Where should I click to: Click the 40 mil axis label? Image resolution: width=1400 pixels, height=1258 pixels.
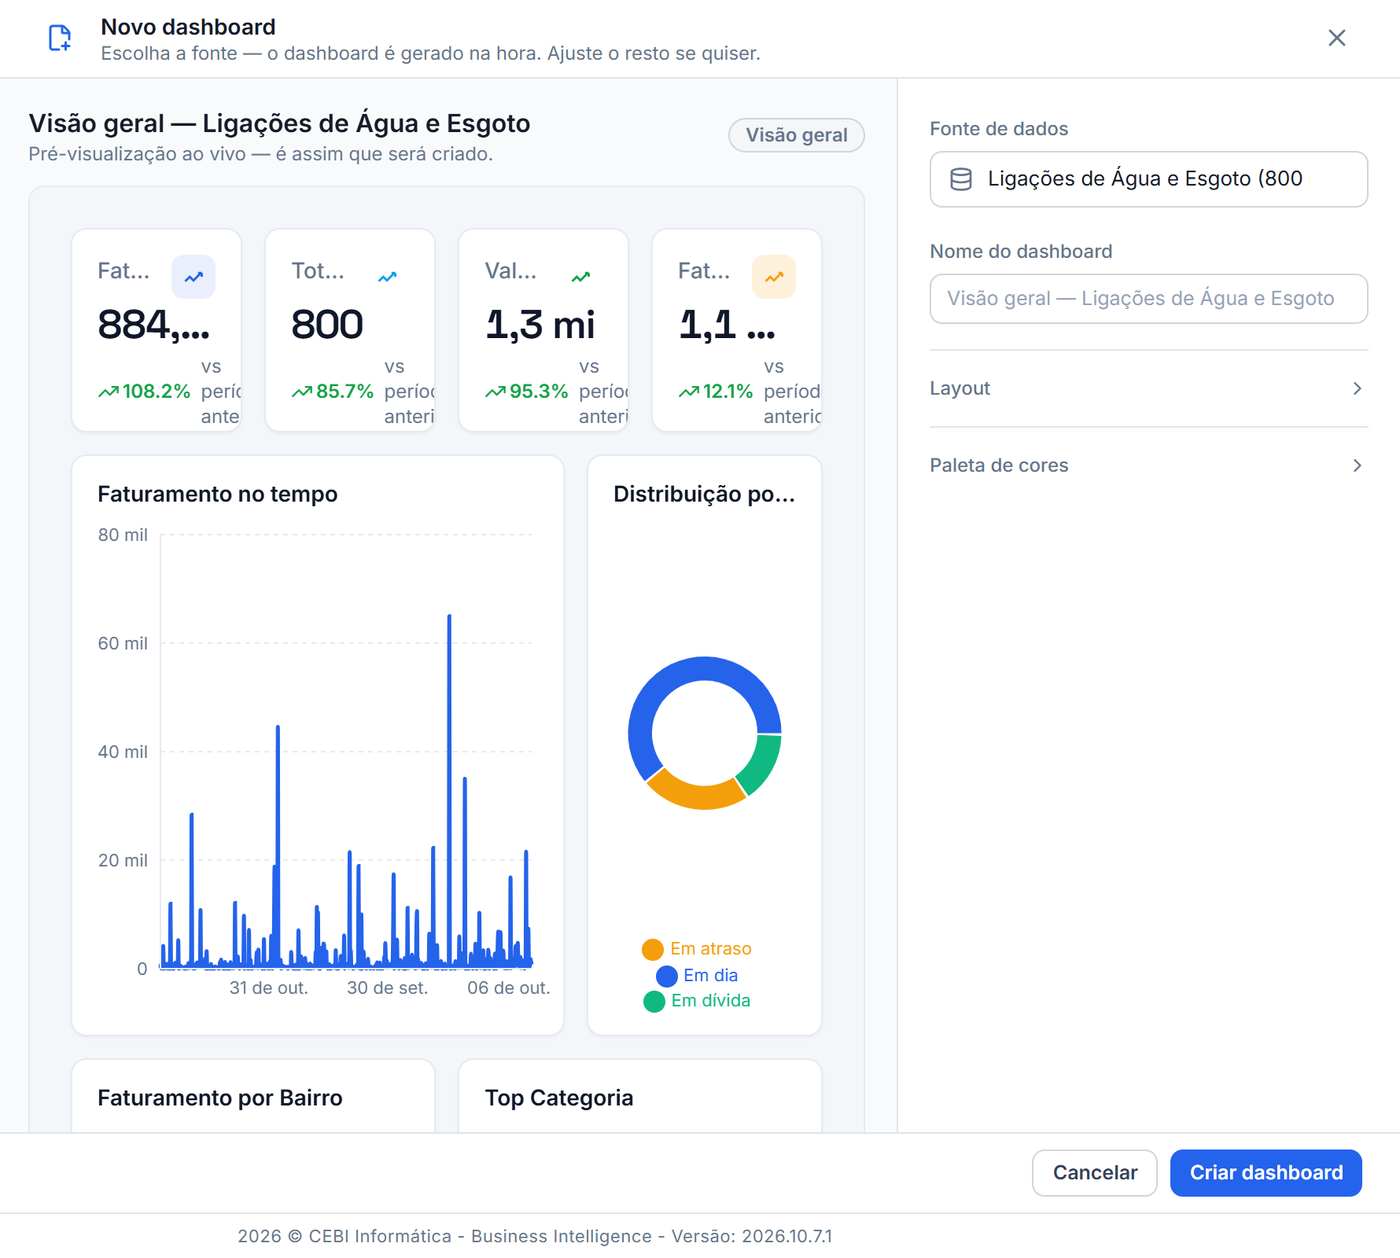[123, 752]
